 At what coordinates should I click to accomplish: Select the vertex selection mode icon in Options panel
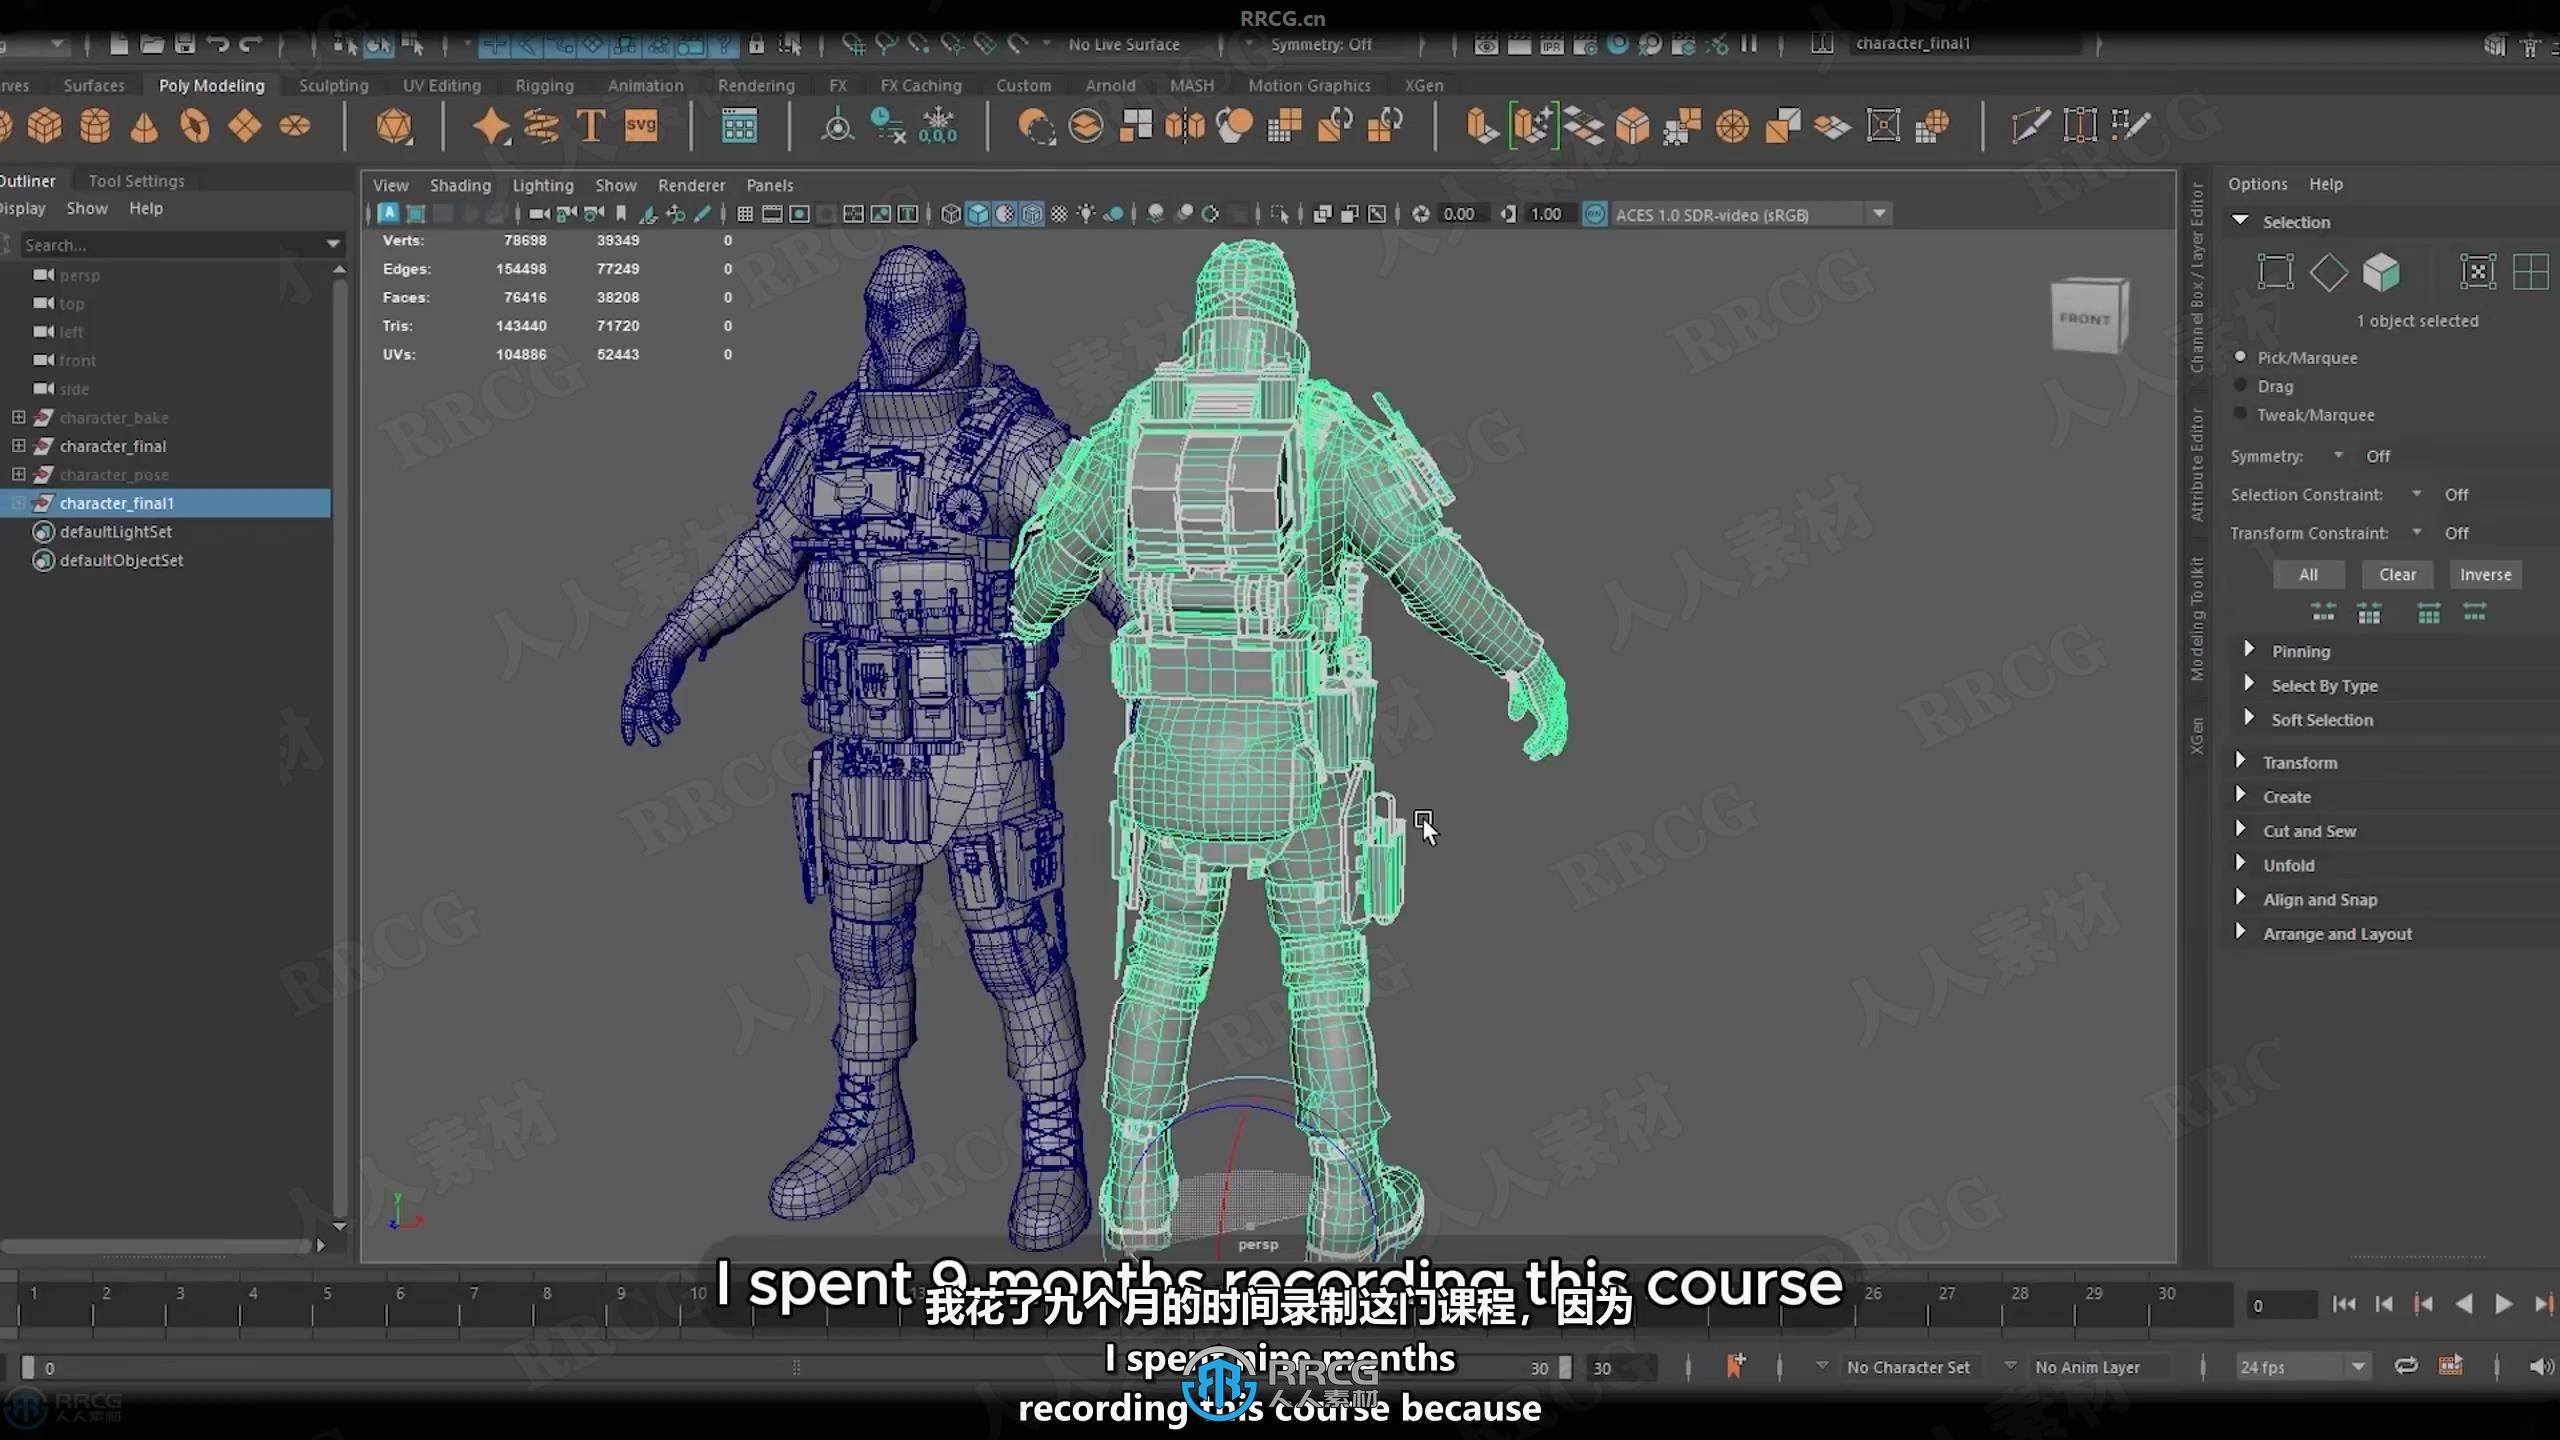click(x=2275, y=272)
